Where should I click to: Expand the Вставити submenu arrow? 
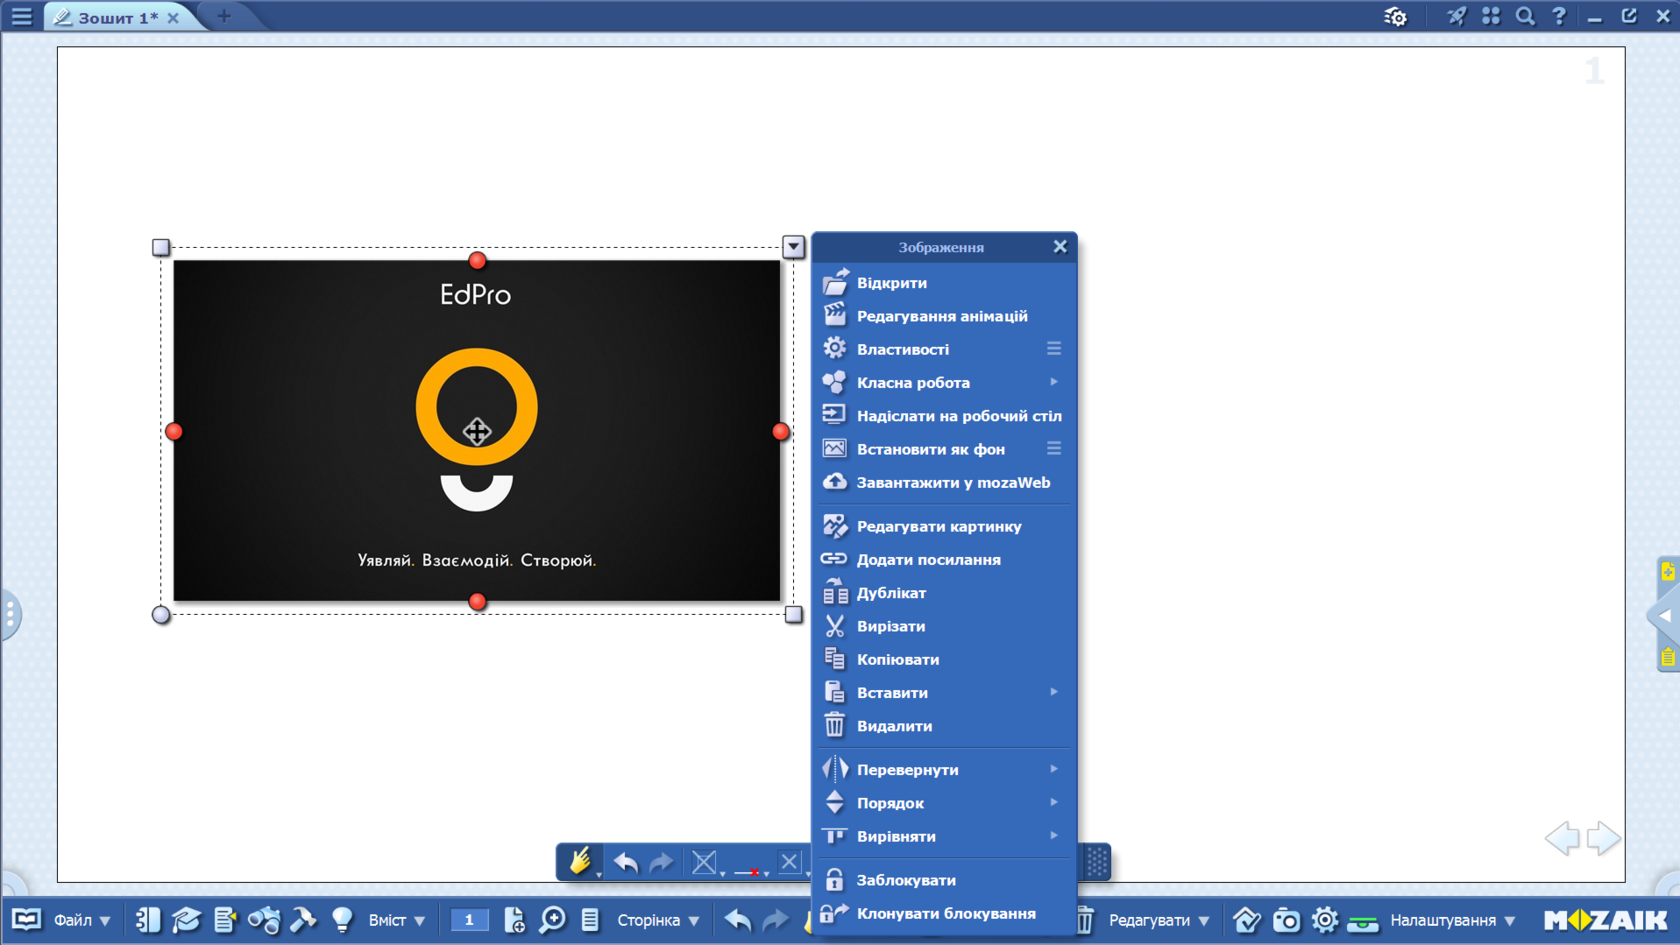click(1054, 692)
